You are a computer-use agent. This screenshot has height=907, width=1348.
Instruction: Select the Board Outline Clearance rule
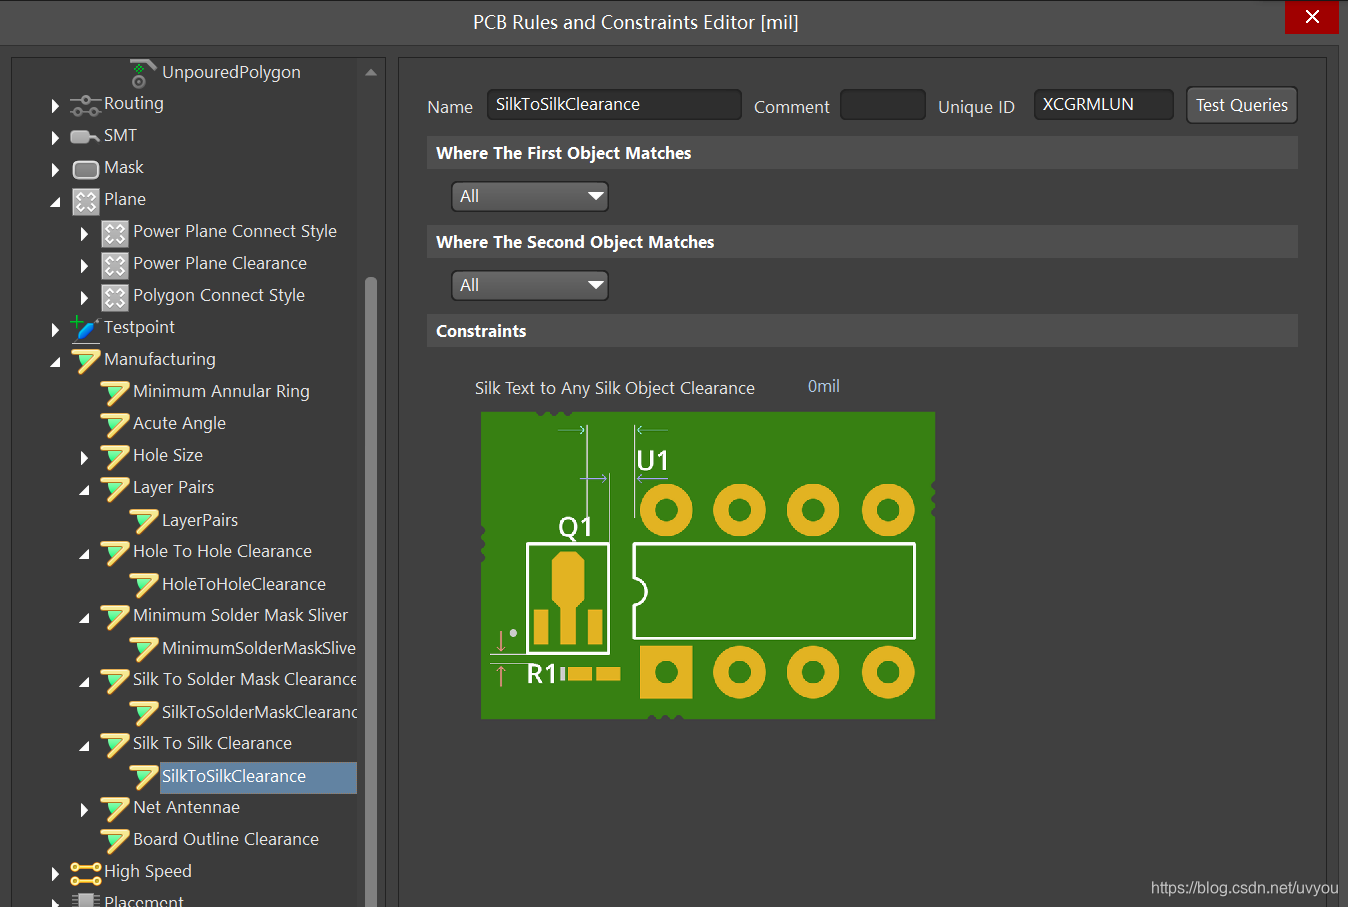(x=225, y=839)
